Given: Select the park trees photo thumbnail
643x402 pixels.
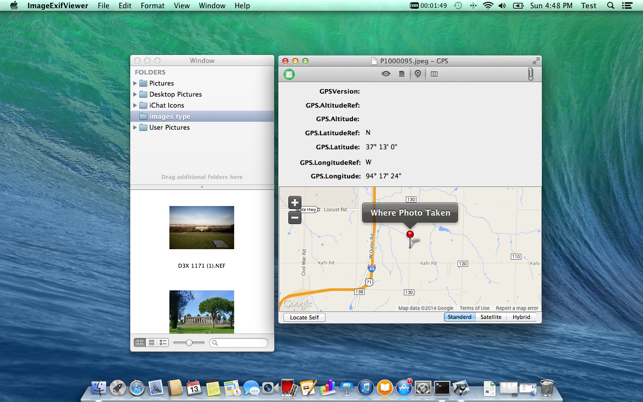Looking at the screenshot, I should (202, 312).
